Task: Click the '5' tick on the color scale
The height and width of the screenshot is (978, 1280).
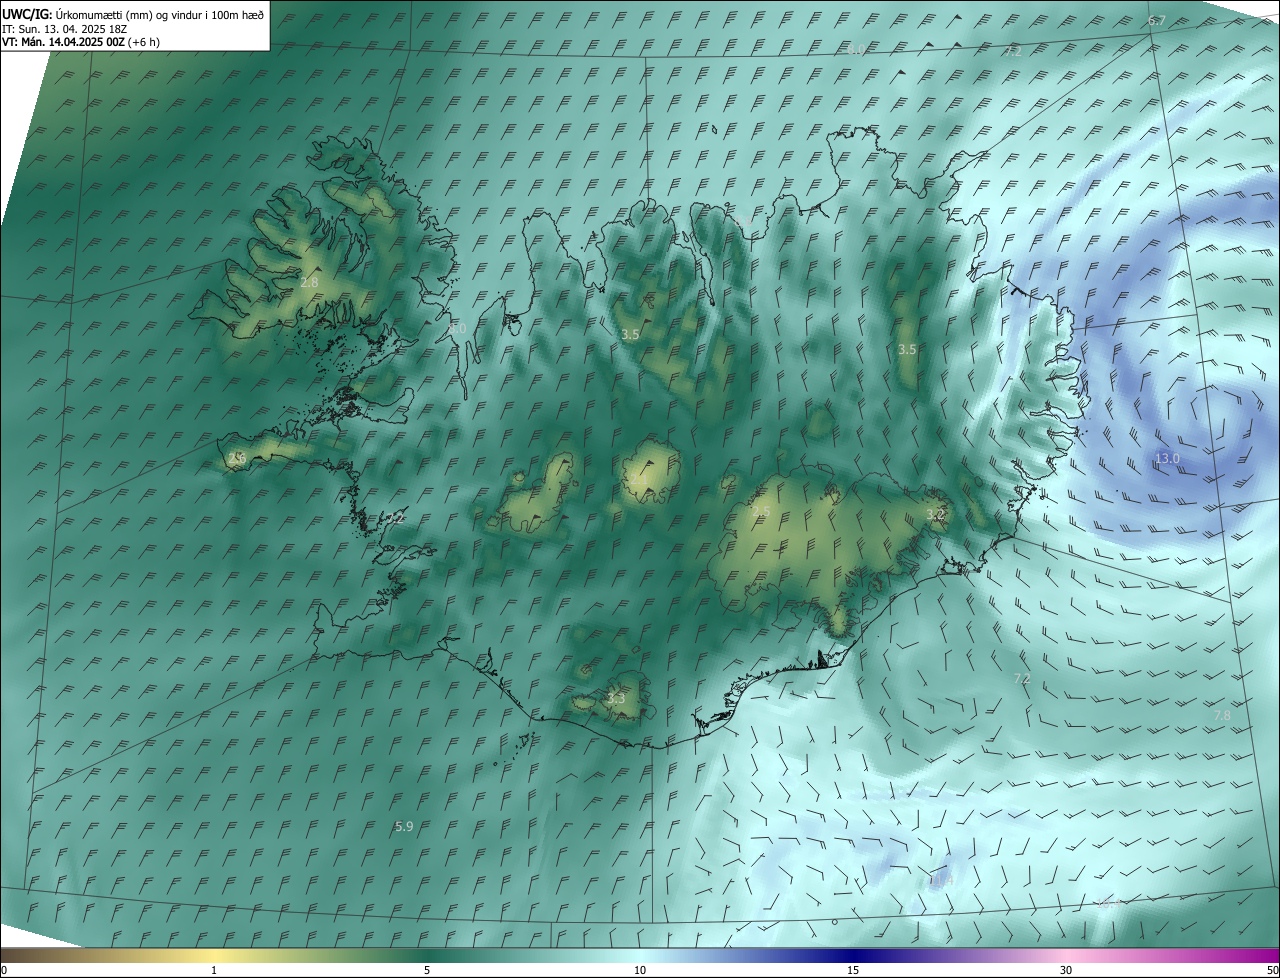Action: pyautogui.click(x=427, y=970)
